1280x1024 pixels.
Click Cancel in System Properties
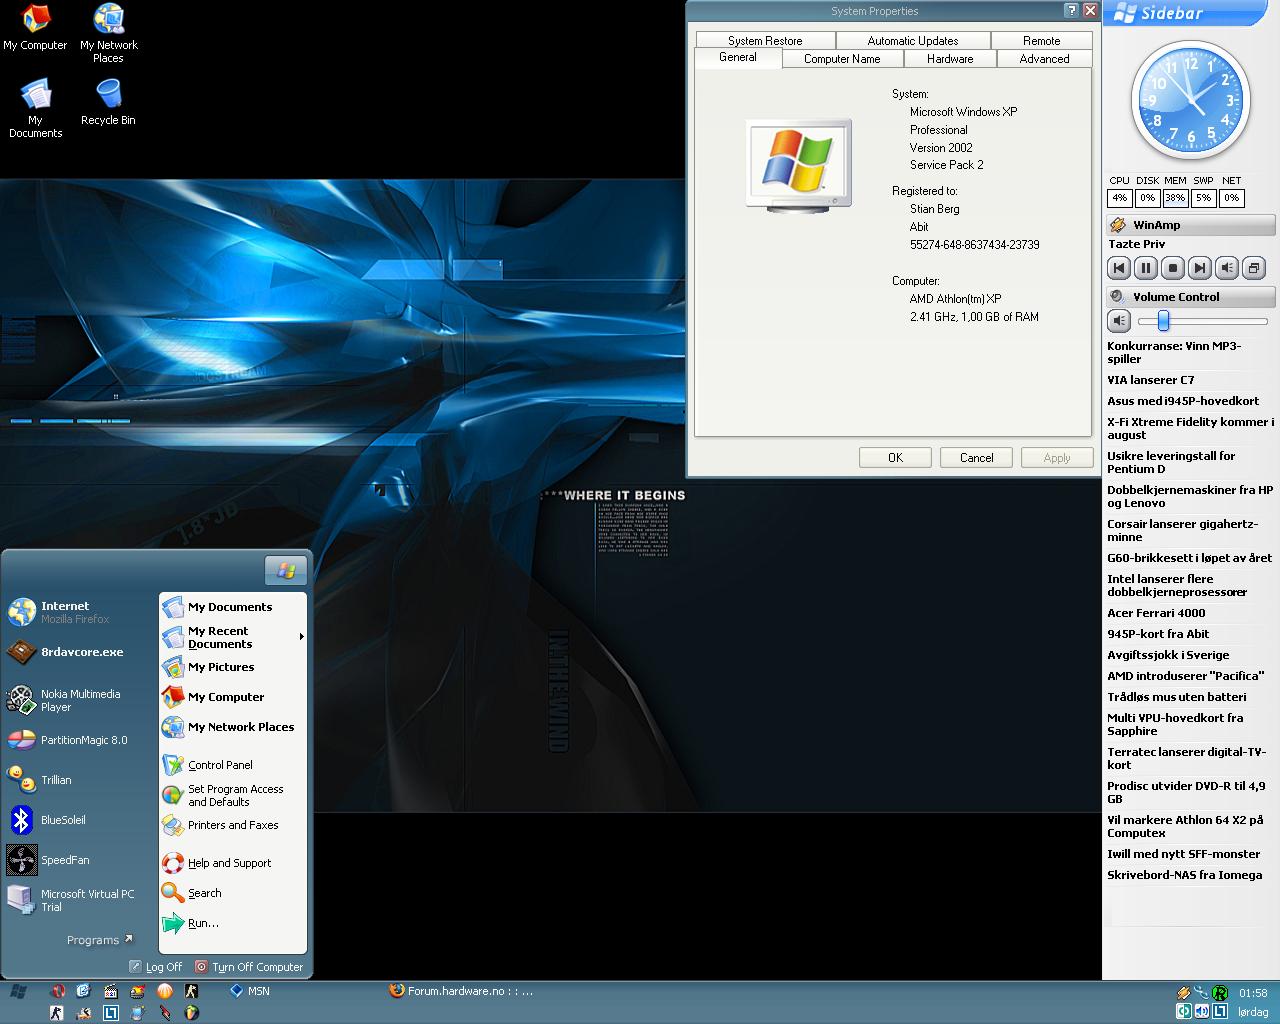point(977,457)
